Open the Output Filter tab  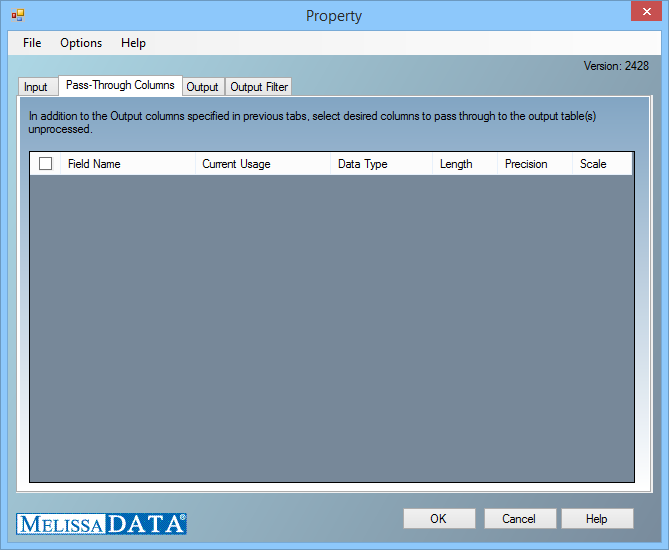[x=259, y=87]
